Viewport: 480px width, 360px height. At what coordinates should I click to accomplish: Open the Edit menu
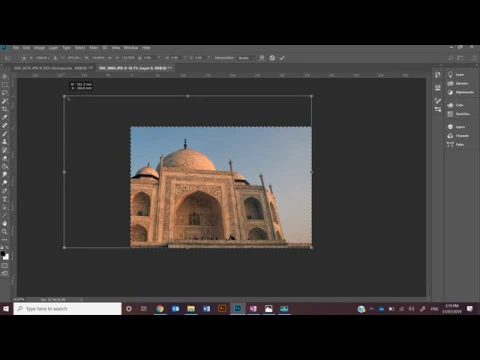point(26,48)
